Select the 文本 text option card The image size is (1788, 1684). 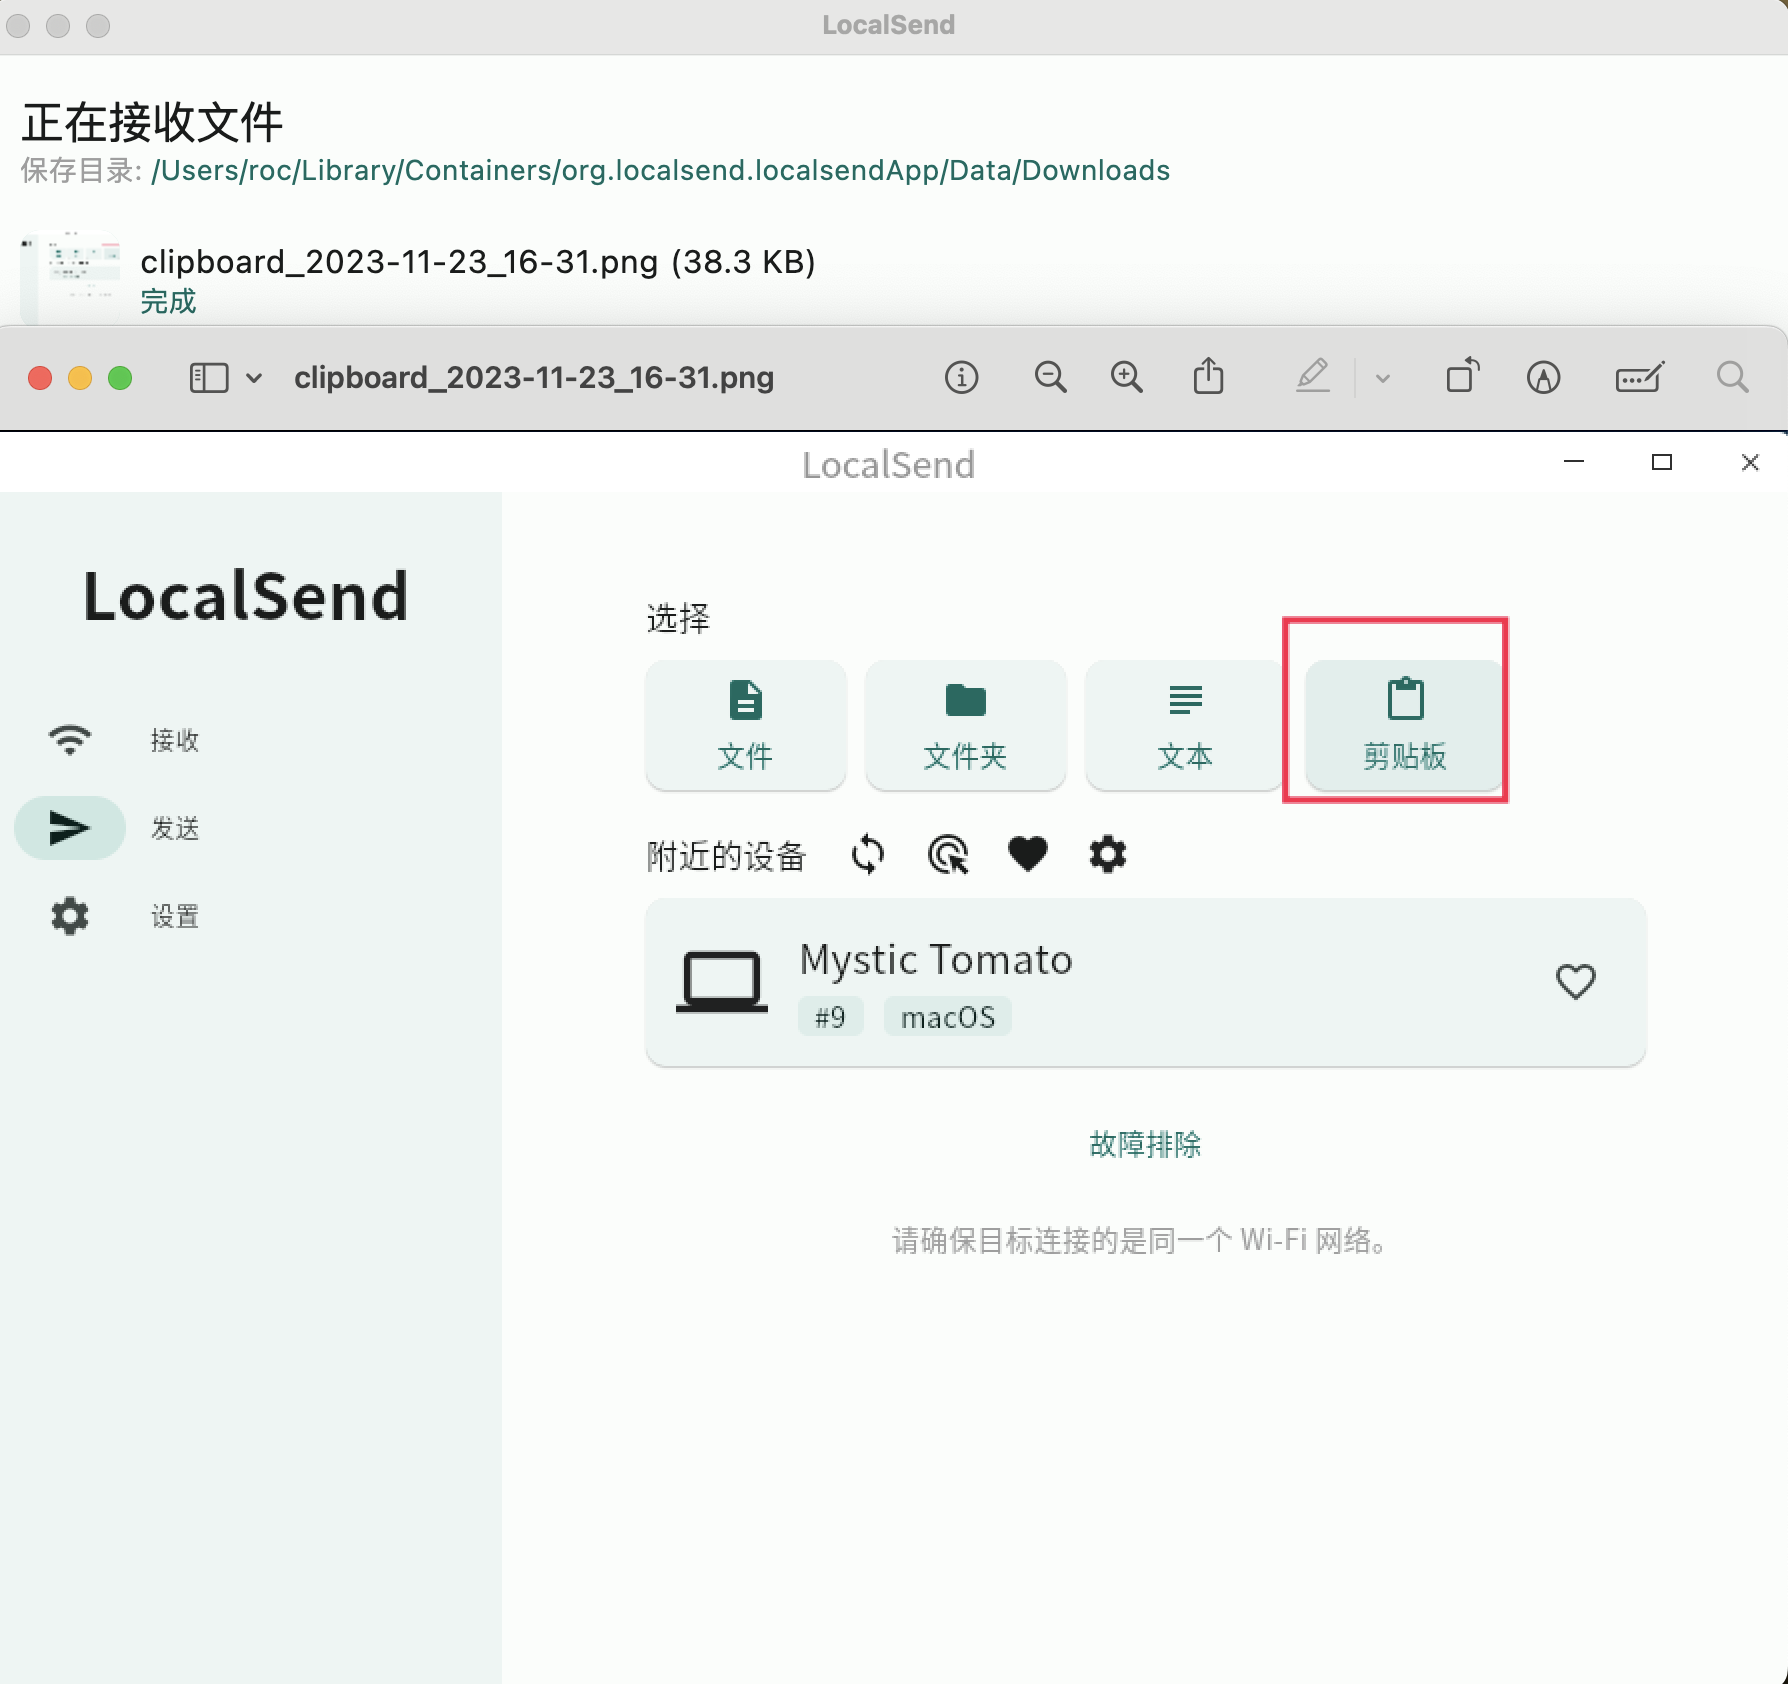coord(1185,725)
